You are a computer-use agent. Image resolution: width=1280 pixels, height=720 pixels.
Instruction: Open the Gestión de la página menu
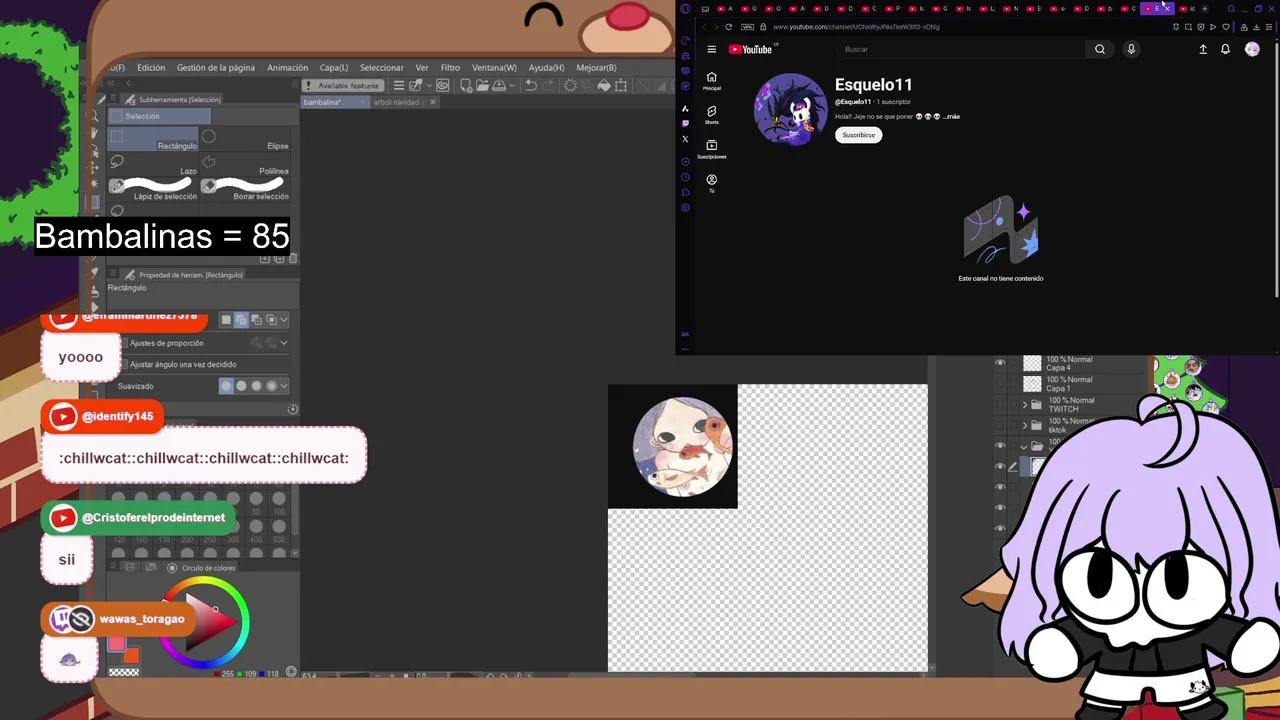pos(216,68)
